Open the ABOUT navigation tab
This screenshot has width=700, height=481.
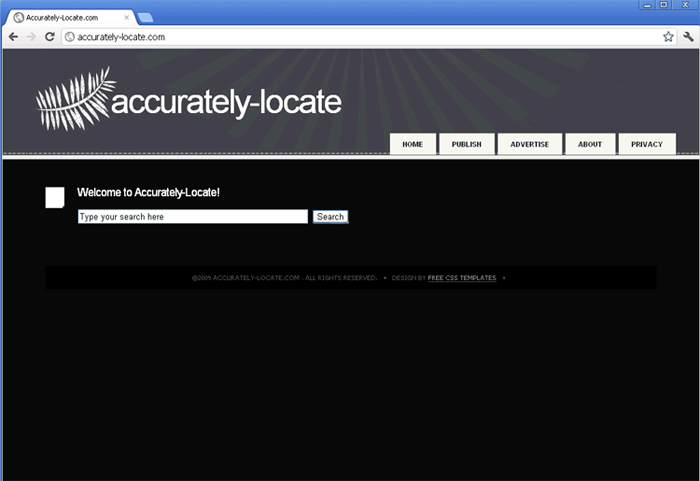pos(590,144)
